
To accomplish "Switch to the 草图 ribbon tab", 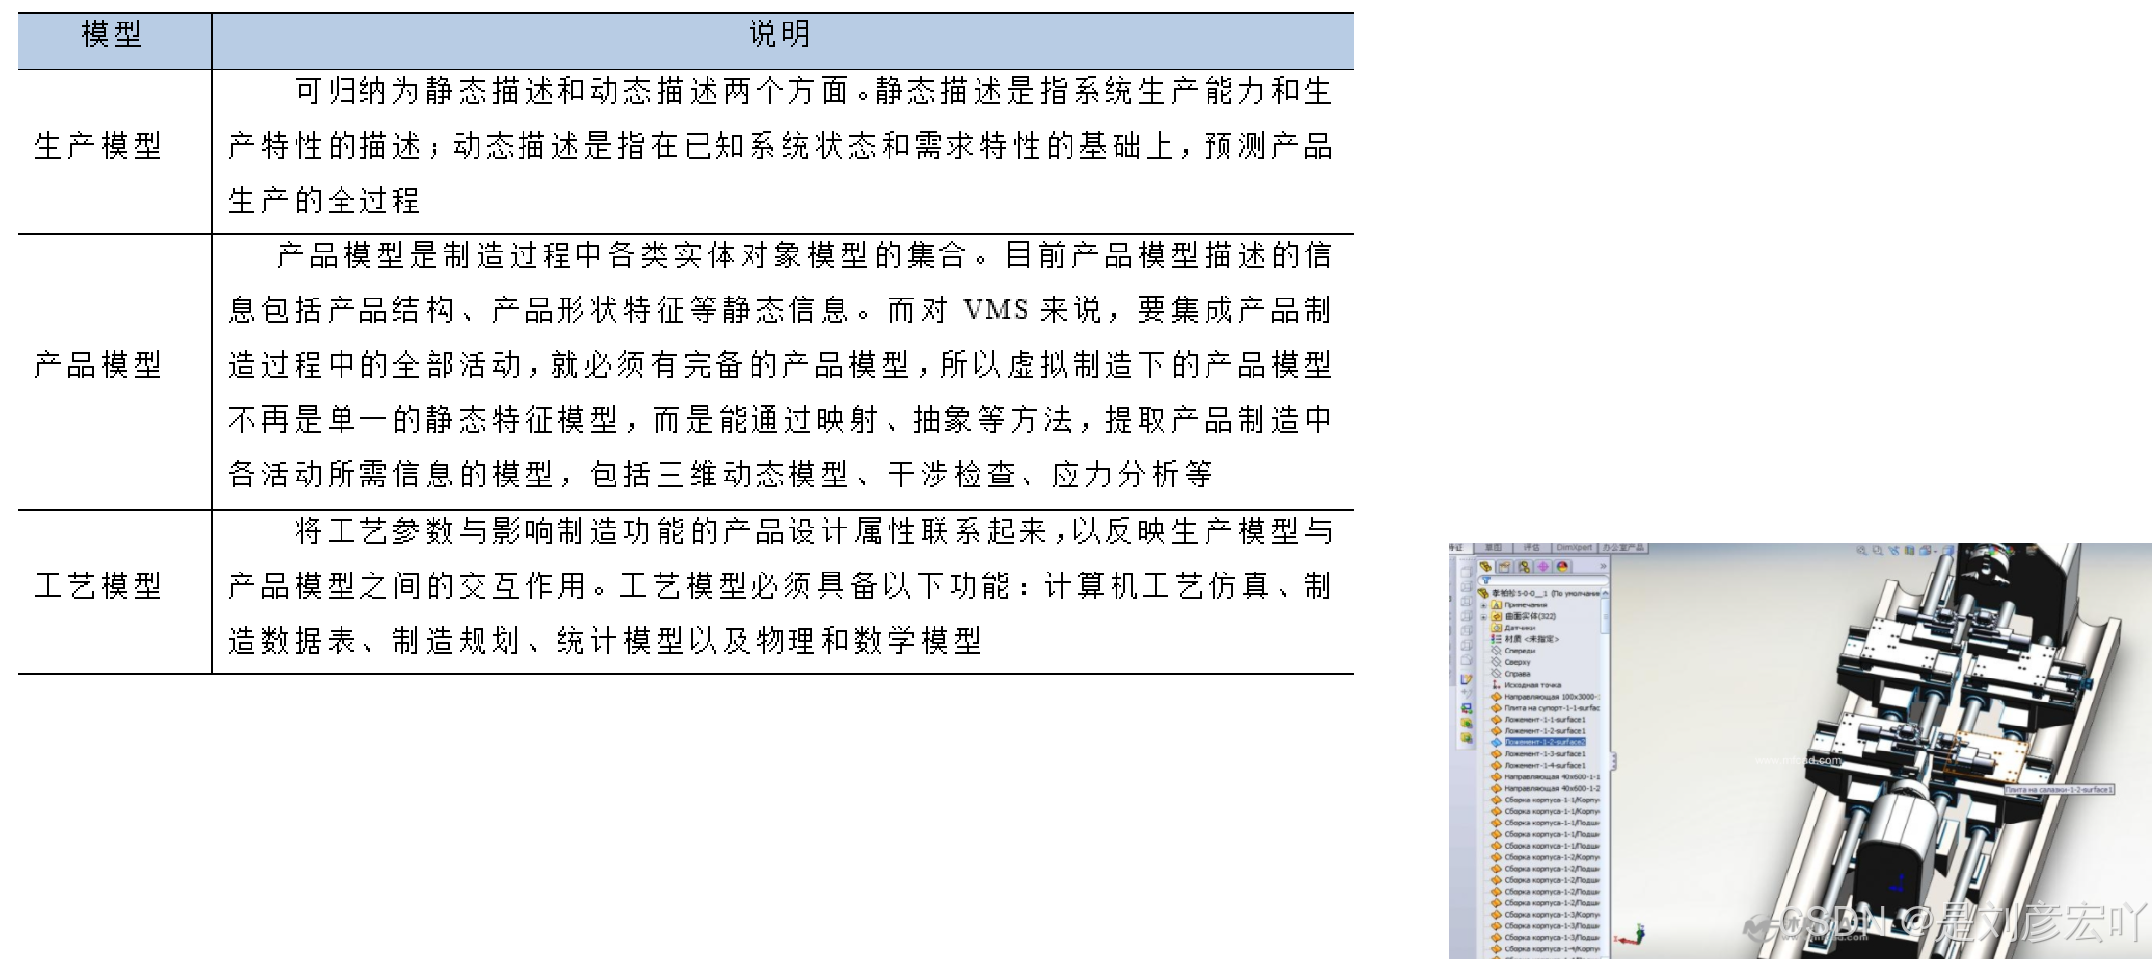I will click(1493, 548).
